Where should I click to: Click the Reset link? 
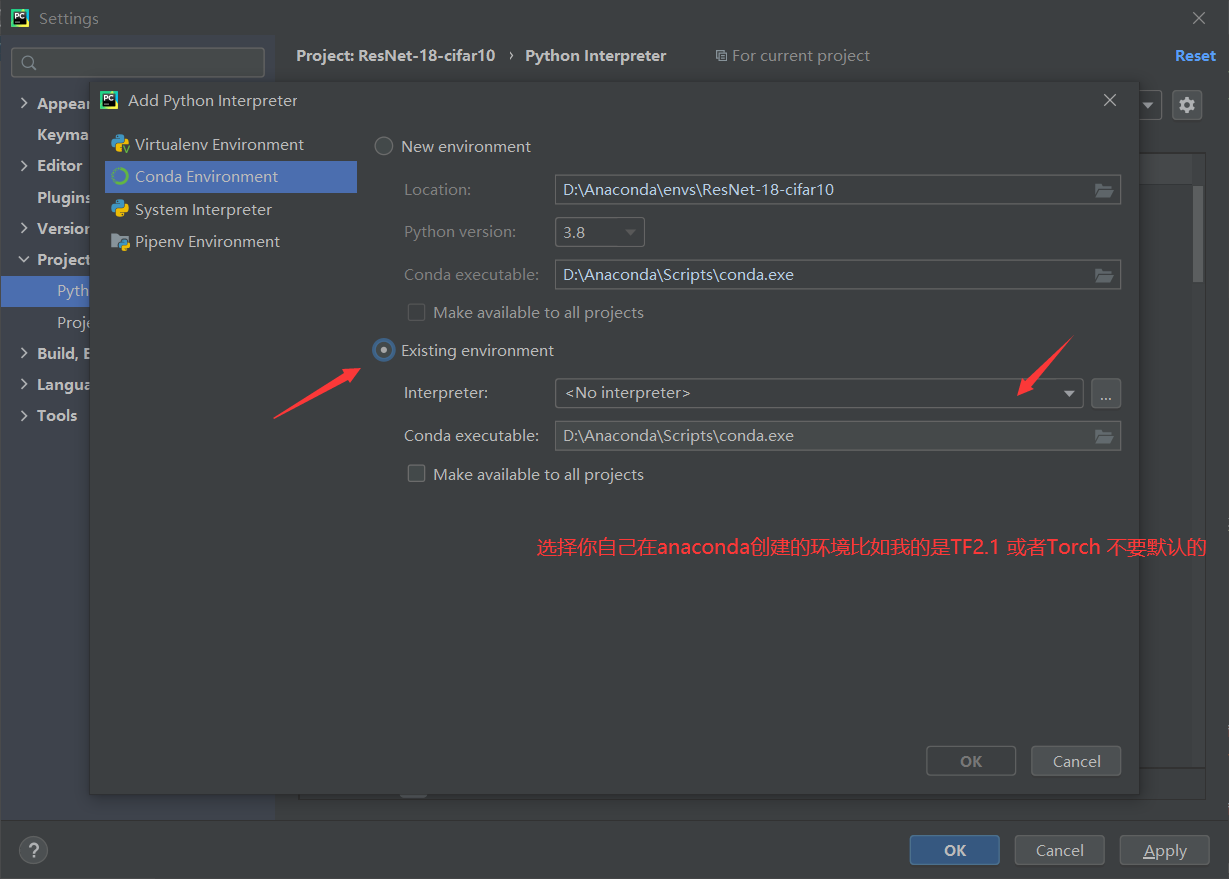click(1195, 55)
